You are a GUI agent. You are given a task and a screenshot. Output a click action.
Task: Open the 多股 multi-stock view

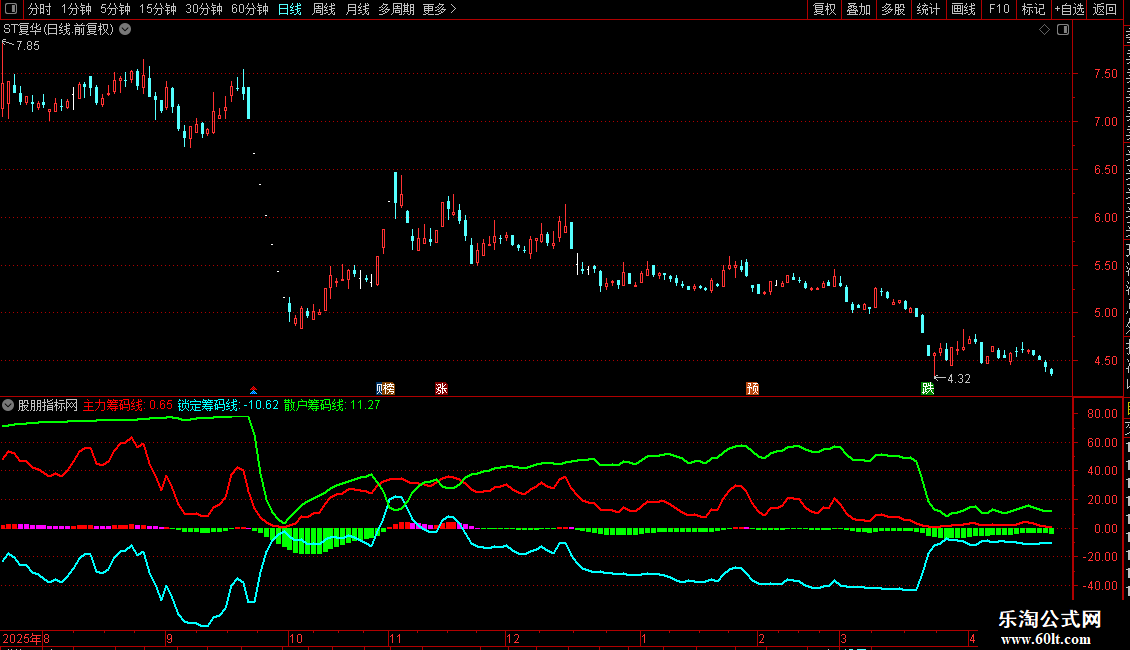(x=893, y=9)
